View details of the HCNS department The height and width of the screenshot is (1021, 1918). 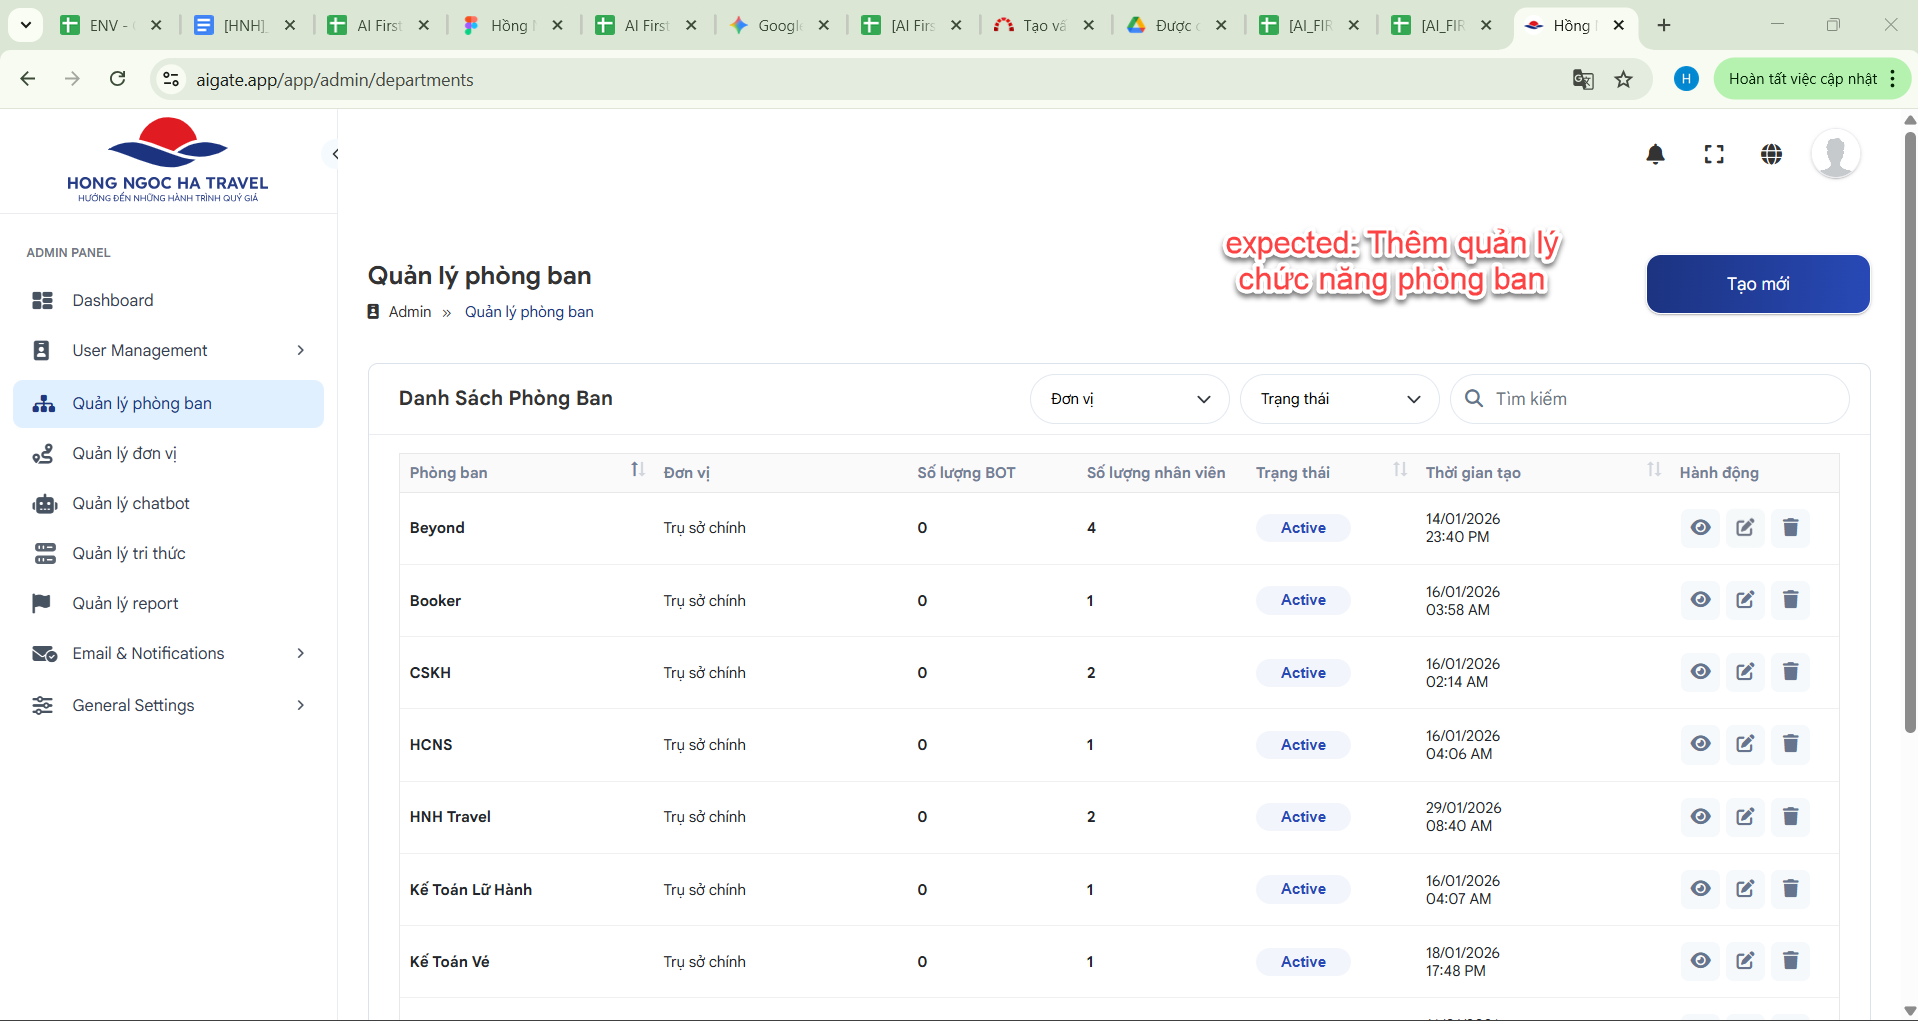(x=1700, y=744)
